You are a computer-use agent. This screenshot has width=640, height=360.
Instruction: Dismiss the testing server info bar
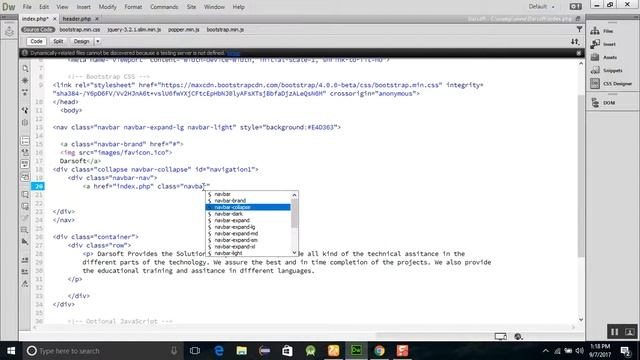pos(578,53)
